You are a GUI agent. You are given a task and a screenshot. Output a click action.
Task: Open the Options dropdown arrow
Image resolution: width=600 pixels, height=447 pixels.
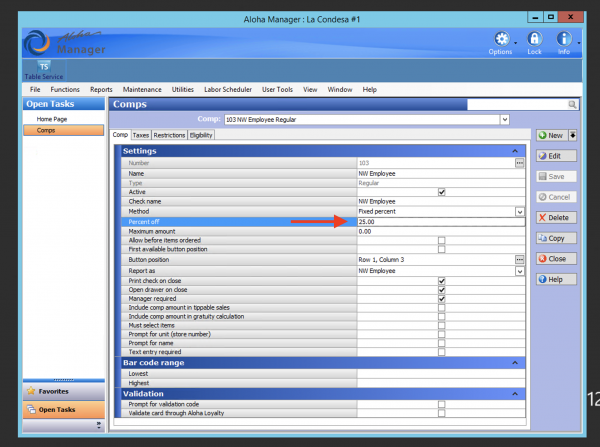(x=515, y=43)
